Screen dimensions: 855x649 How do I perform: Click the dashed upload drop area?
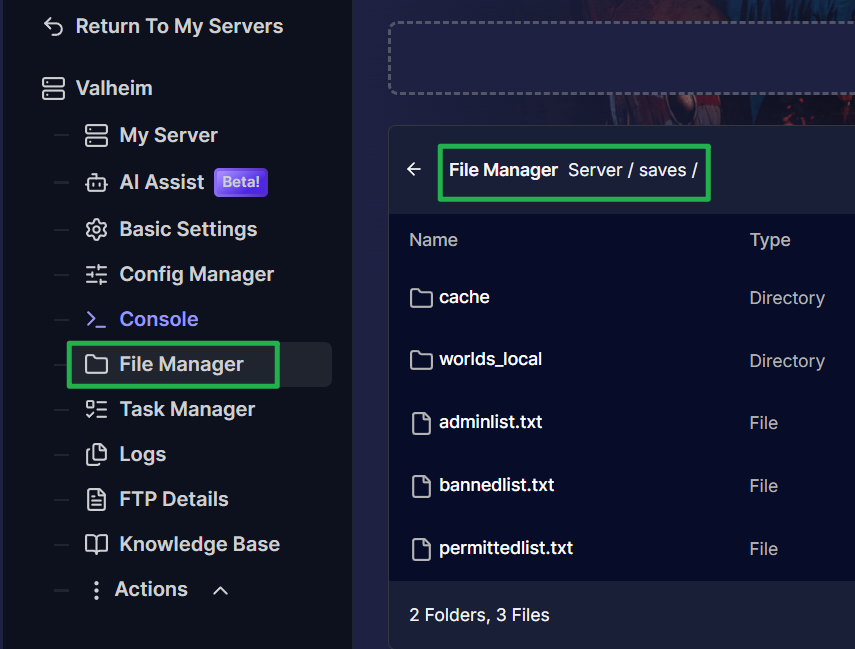[622, 58]
